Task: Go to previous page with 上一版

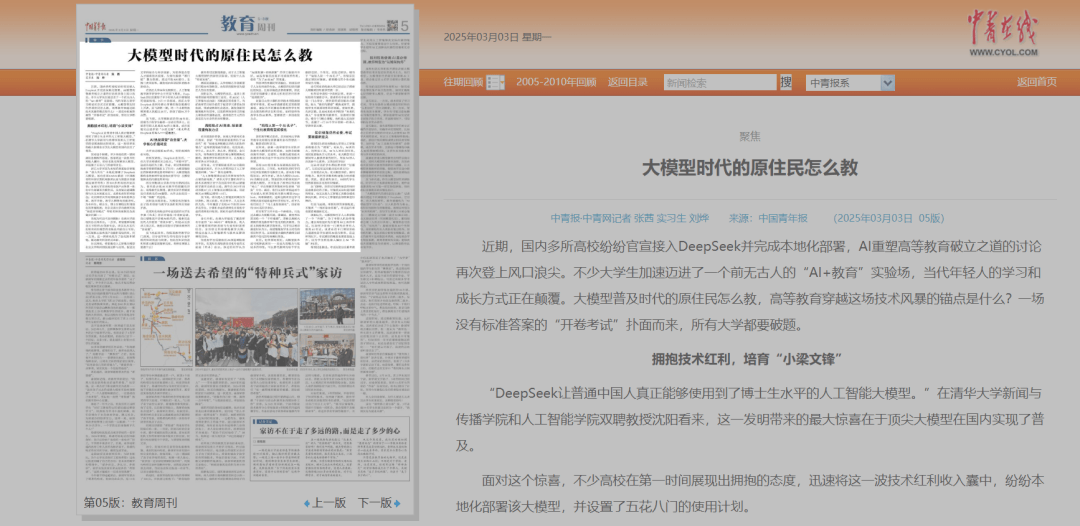Action: point(328,503)
